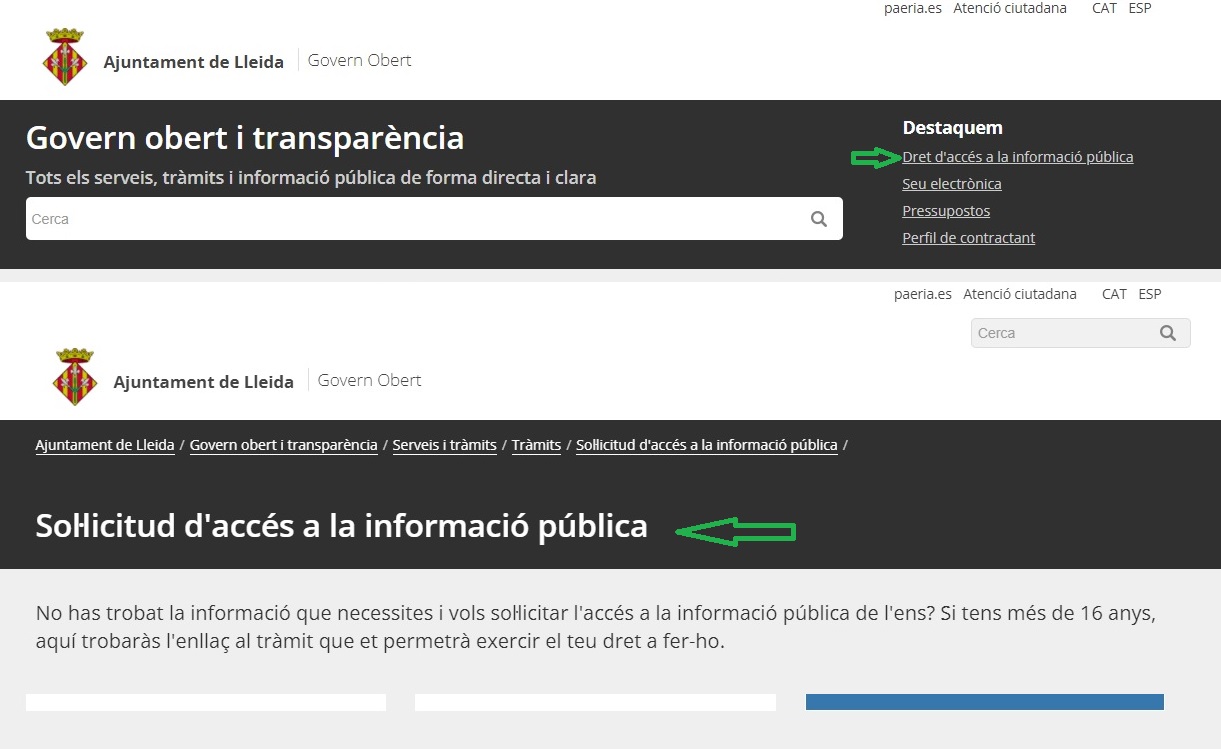Click the Sol·licitud d'accés a la informació pública breadcrumb
Screen dimensions: 1221x749
(706, 445)
